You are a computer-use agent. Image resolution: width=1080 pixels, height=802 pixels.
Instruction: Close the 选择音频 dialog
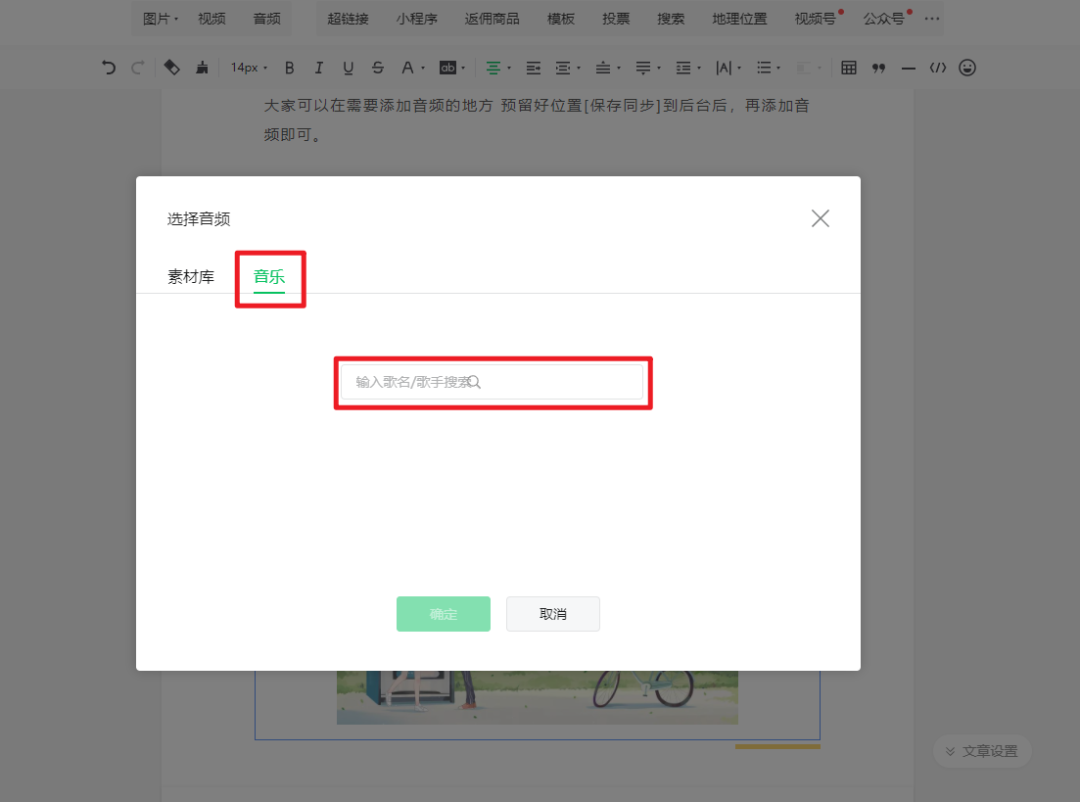(x=820, y=218)
